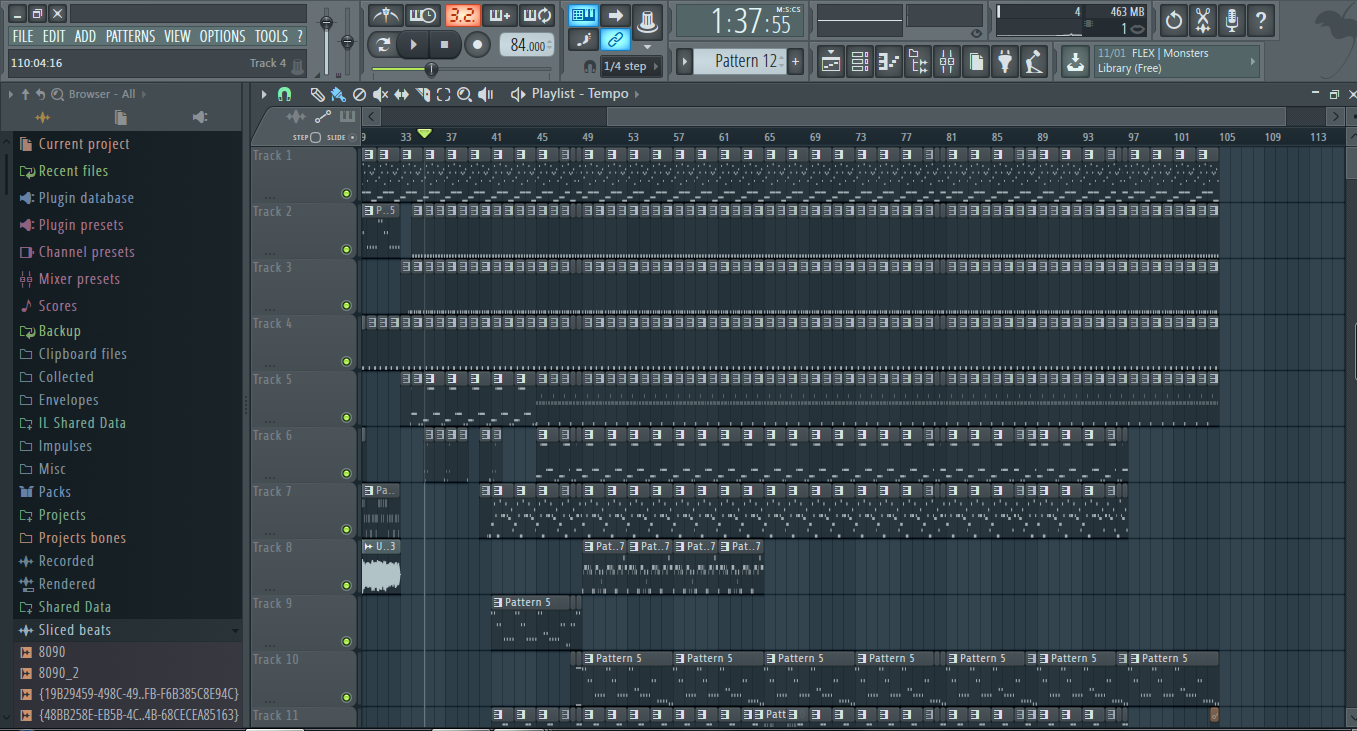Mute Track 4 with its green light
Screen dimensions: 1357x731
tap(346, 362)
